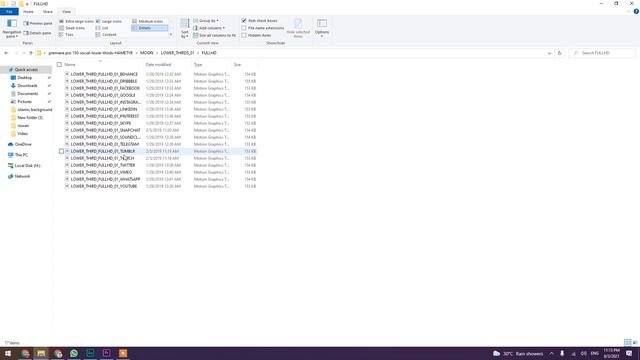Select the View ribbon tab
Screen dimensions: 640x360
[67, 12]
